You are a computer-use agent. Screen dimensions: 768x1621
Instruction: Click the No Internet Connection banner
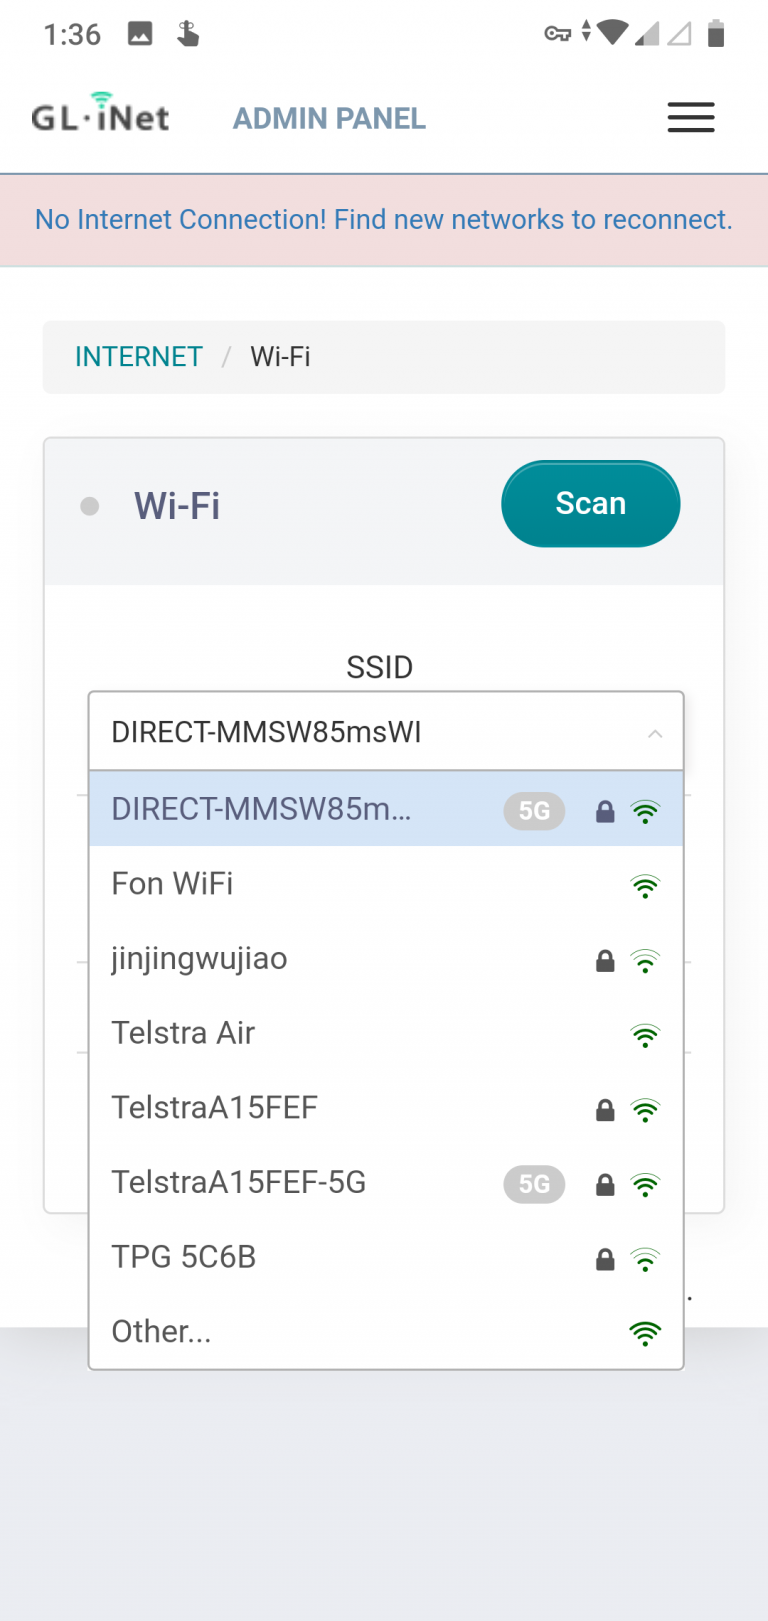point(384,220)
